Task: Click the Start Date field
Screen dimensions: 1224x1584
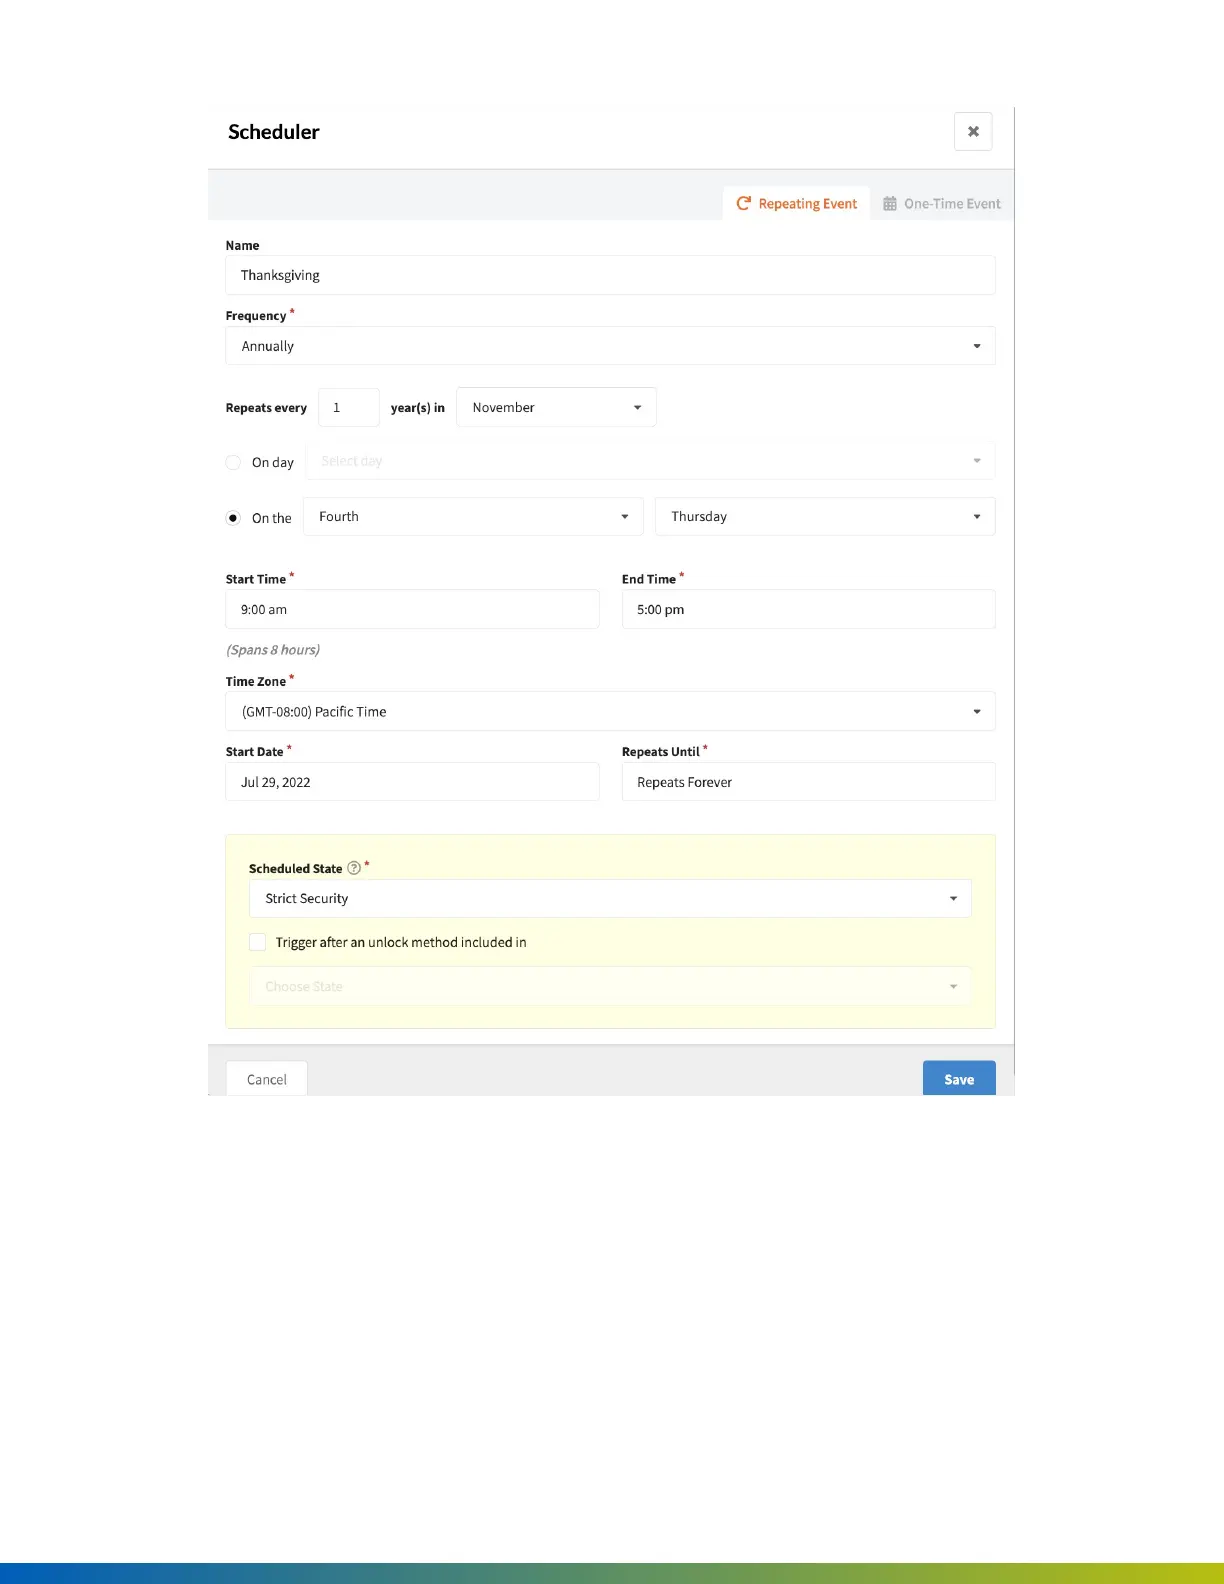Action: point(412,782)
